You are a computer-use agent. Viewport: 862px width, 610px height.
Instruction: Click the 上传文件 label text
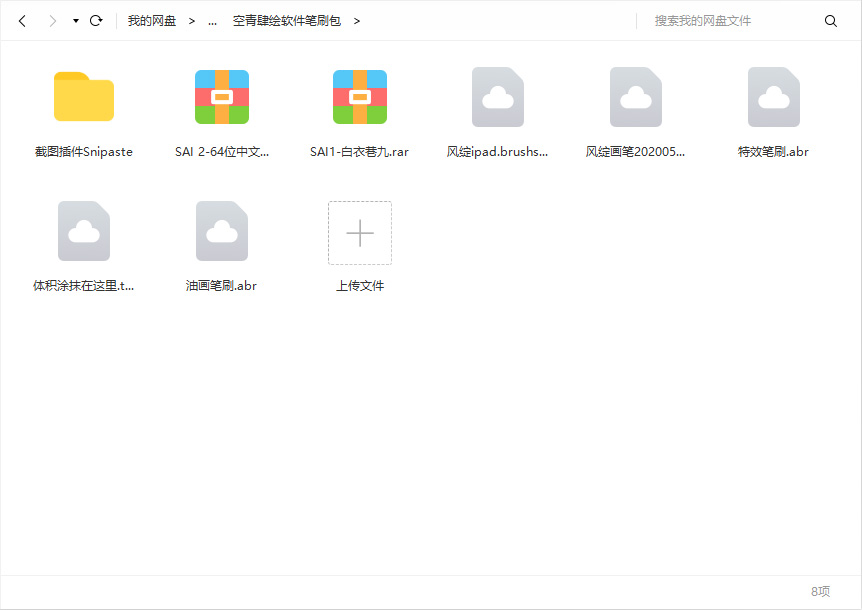pos(360,286)
